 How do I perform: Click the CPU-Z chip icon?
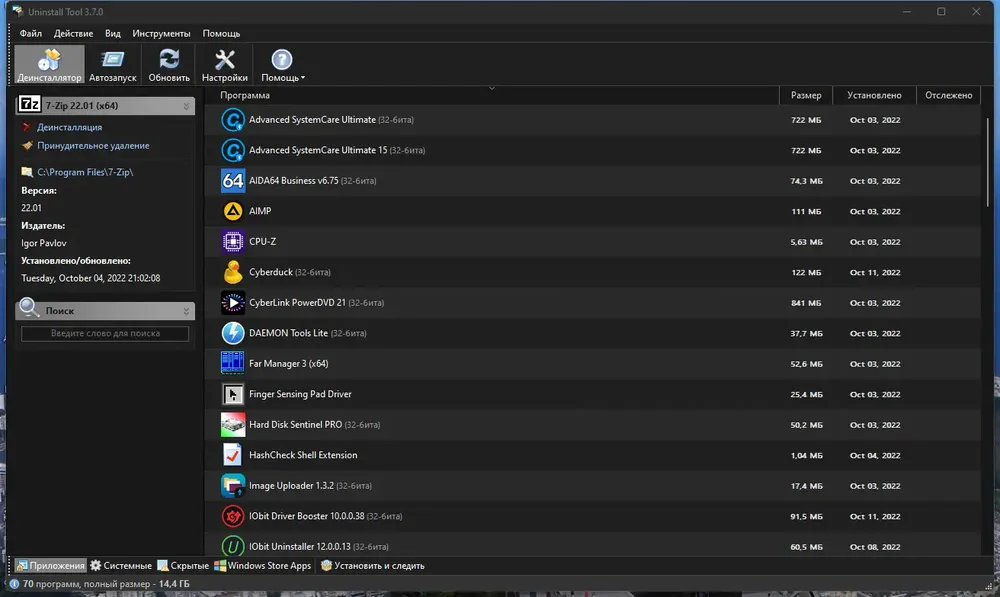click(x=233, y=242)
